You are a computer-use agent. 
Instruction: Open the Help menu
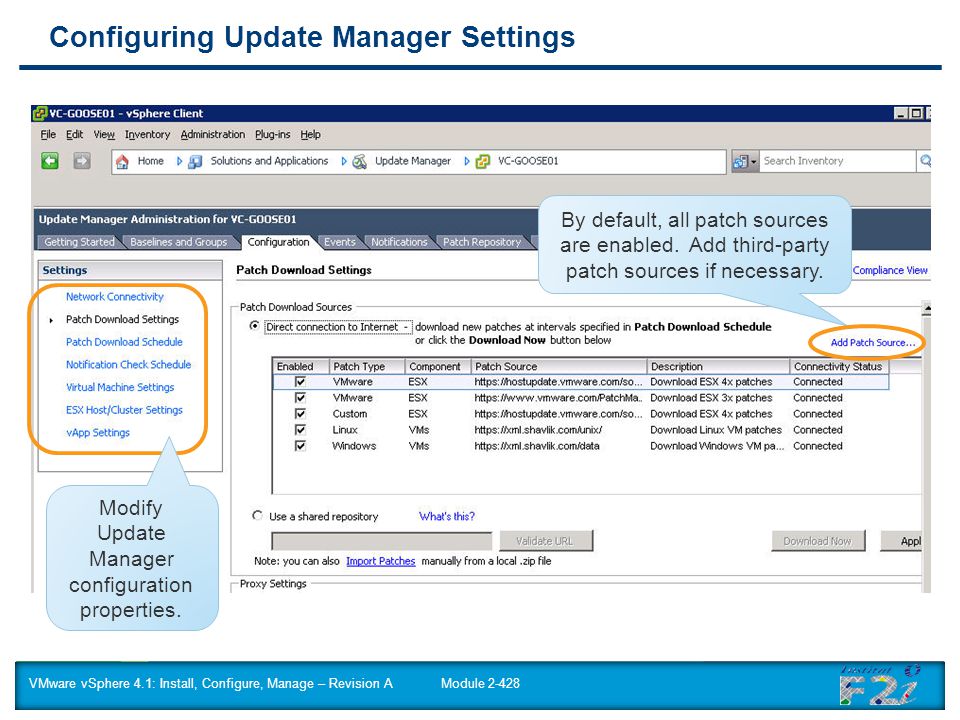310,134
